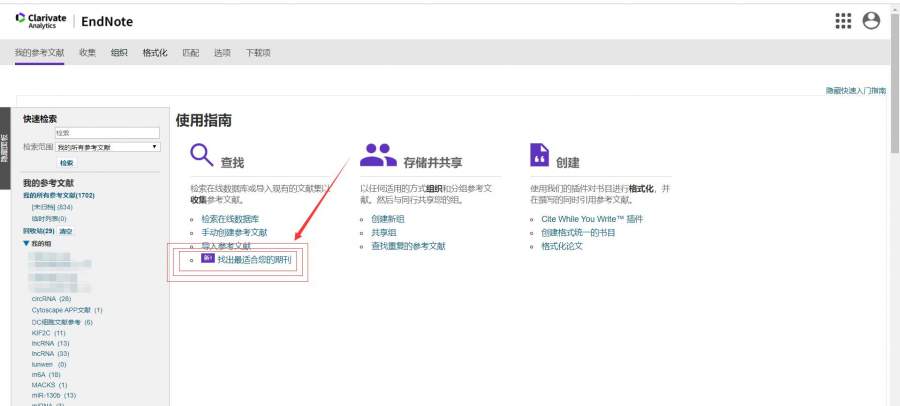Click the people icon for 存储并共享
Viewport: 900px width, 406px height.
click(x=378, y=155)
